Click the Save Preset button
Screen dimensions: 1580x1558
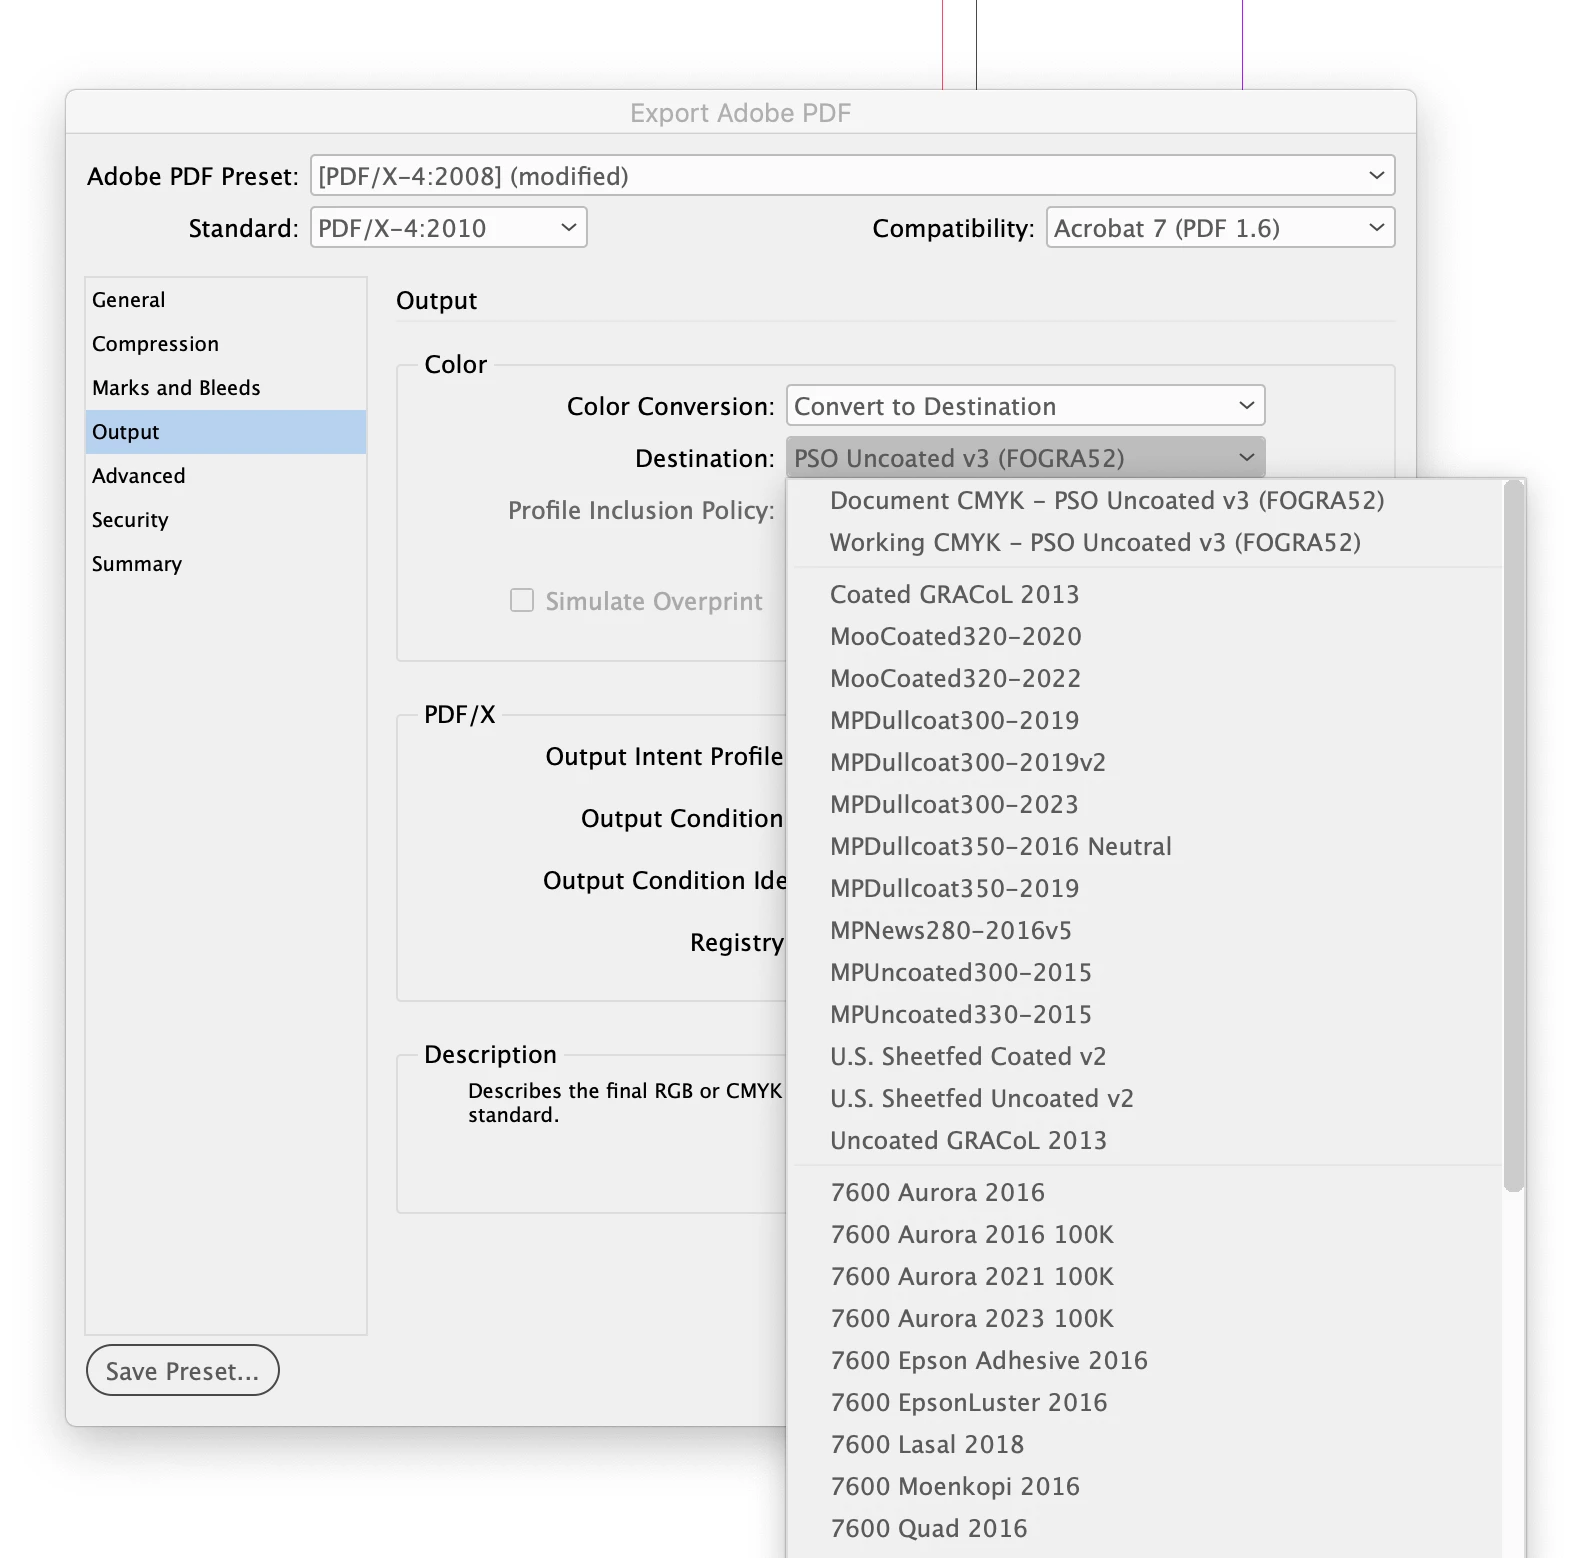[x=183, y=1370]
